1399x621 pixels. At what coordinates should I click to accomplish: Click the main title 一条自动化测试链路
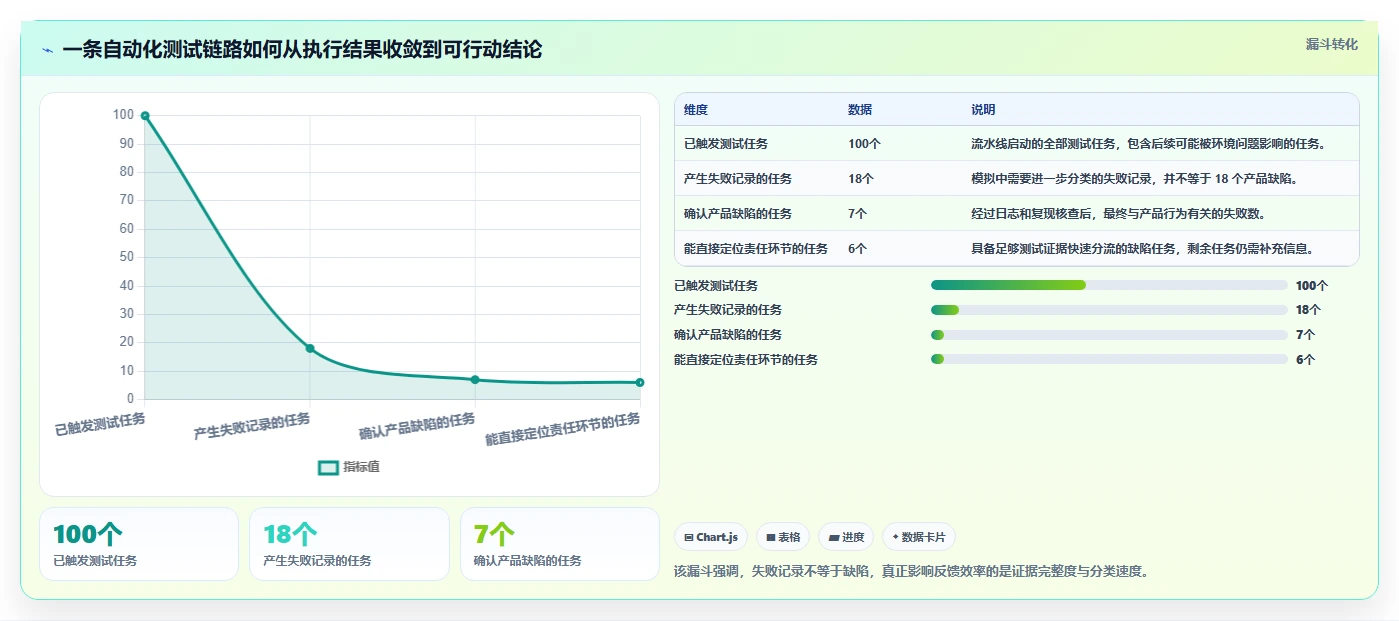click(x=302, y=49)
